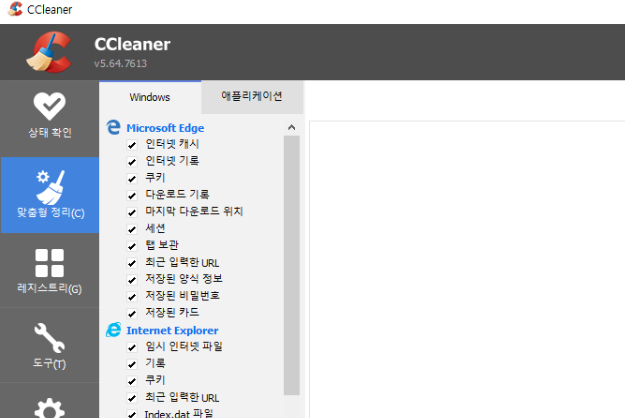The height and width of the screenshot is (418, 625).
Task: Click the CCleaner title bar app icon
Action: 15,9
